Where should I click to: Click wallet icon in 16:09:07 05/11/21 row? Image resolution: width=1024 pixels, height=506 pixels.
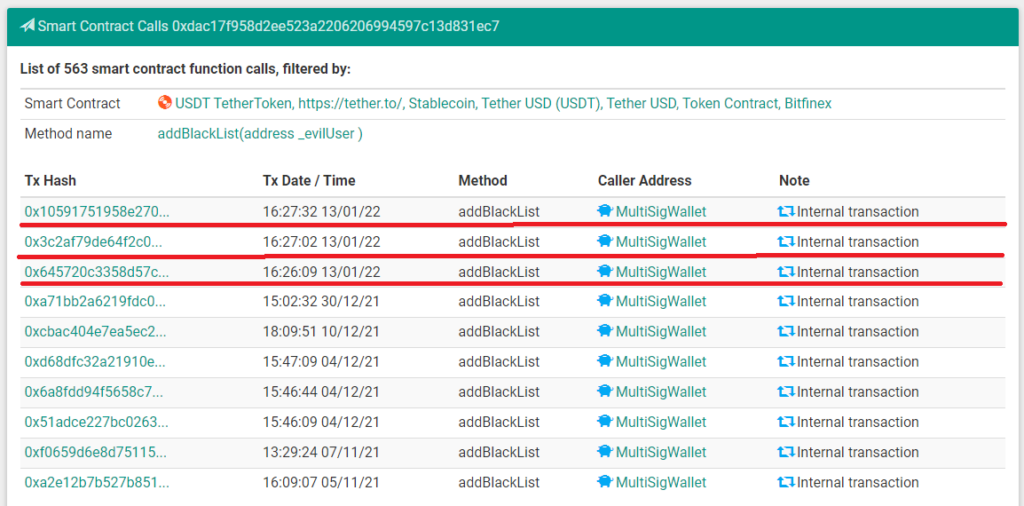[605, 482]
